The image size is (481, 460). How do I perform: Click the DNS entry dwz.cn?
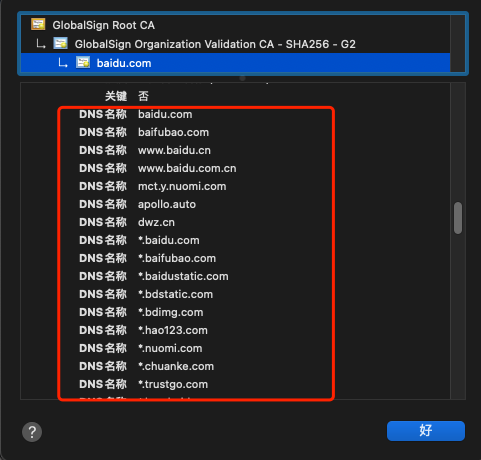[156, 222]
